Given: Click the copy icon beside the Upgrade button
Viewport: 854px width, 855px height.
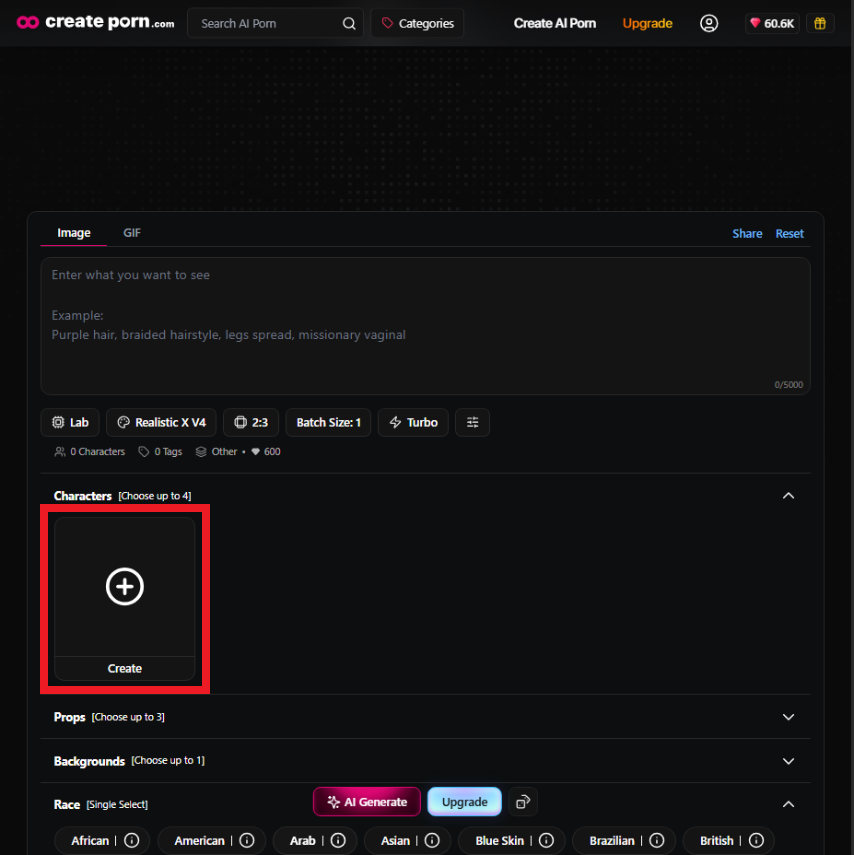Looking at the screenshot, I should coord(522,802).
